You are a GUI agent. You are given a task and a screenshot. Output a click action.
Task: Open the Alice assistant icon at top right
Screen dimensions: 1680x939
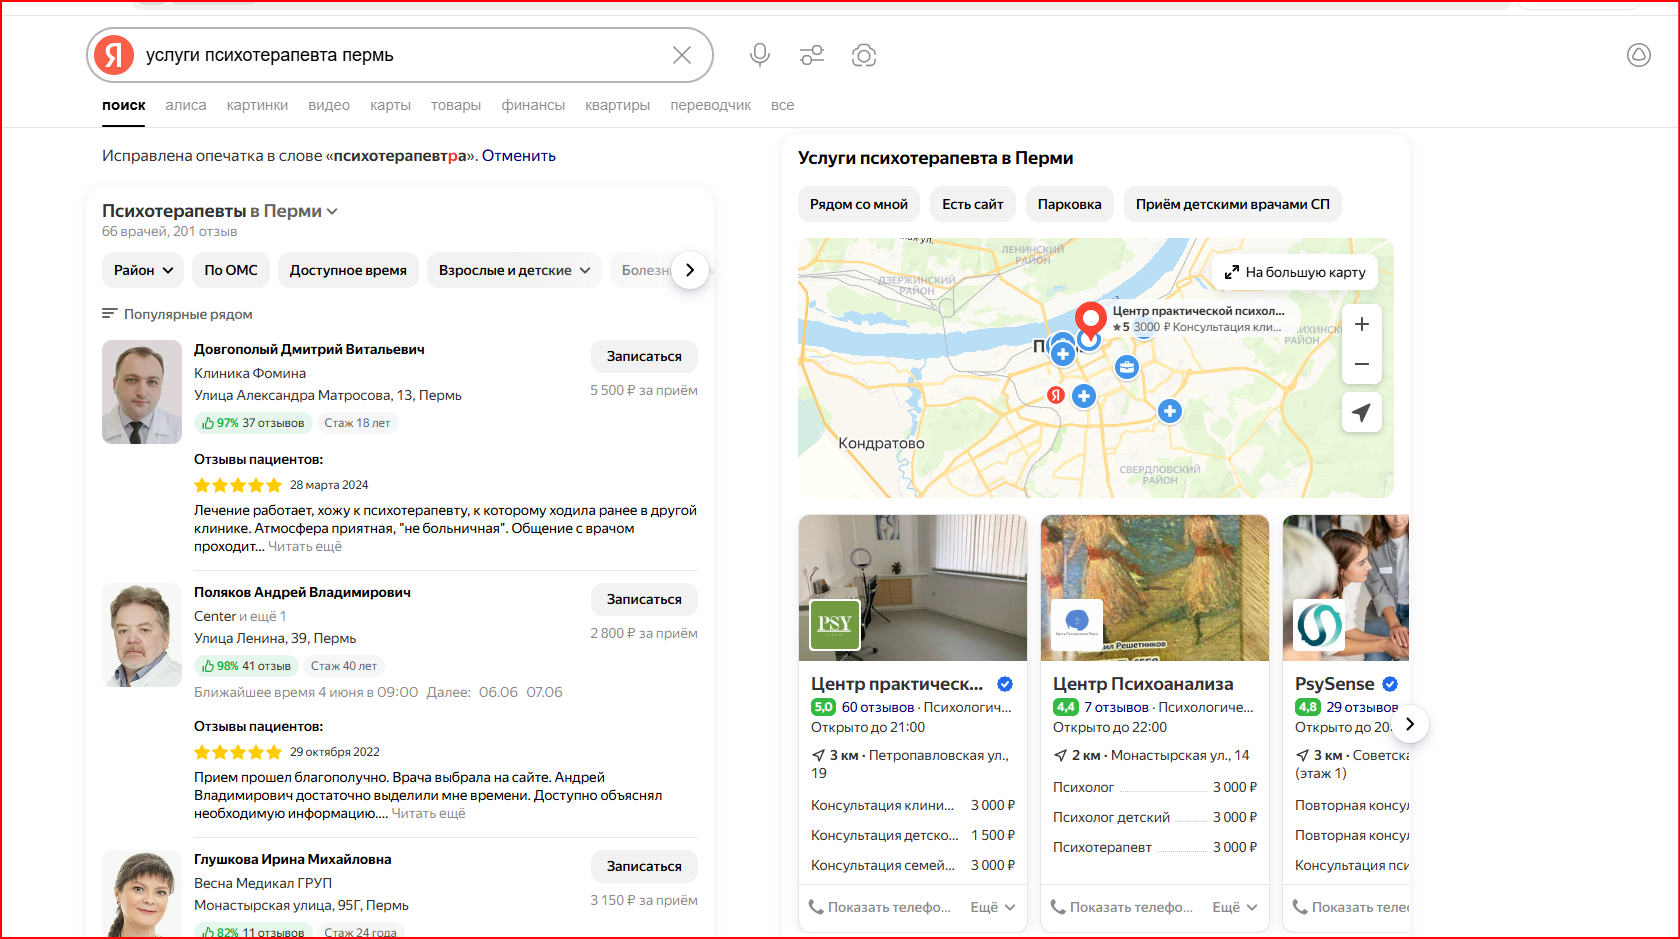coord(1638,55)
